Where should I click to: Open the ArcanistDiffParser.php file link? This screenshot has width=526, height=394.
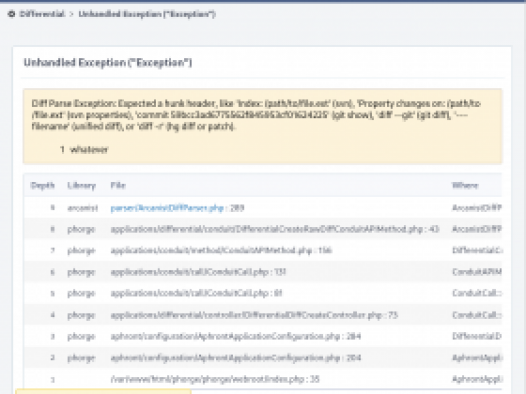click(167, 208)
